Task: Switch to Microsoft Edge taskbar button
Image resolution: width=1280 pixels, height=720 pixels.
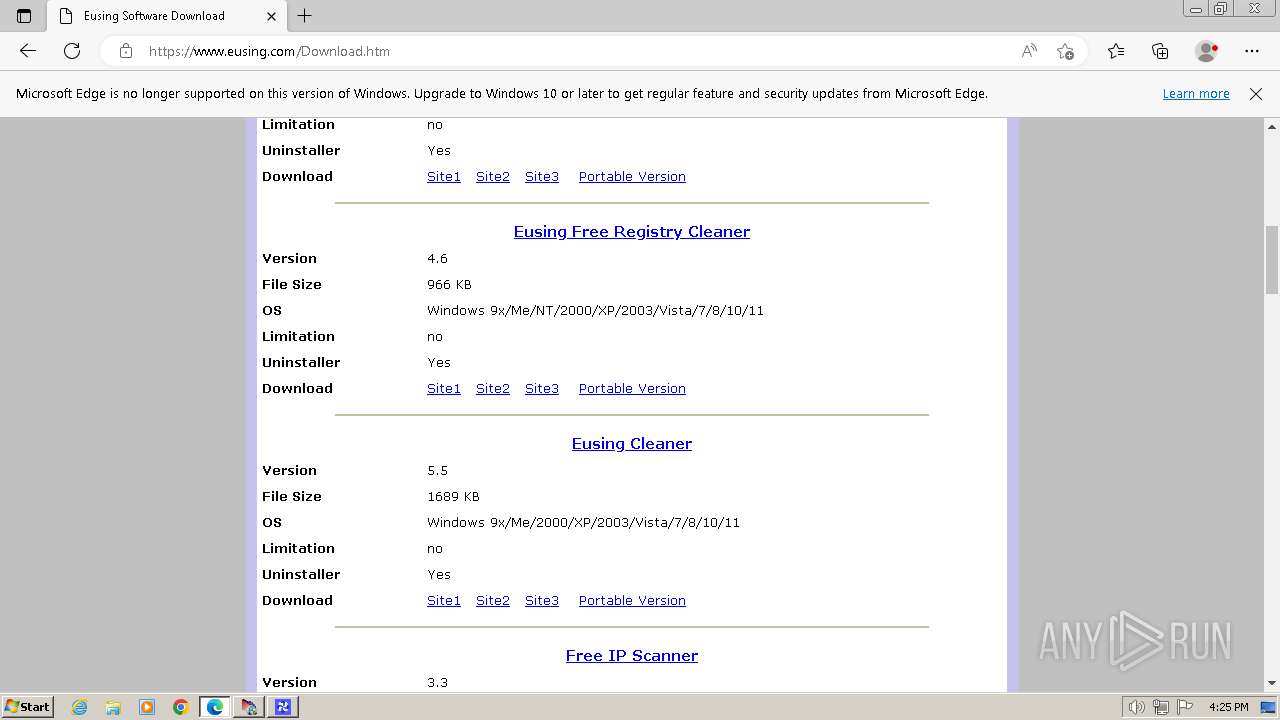Action: click(215, 707)
